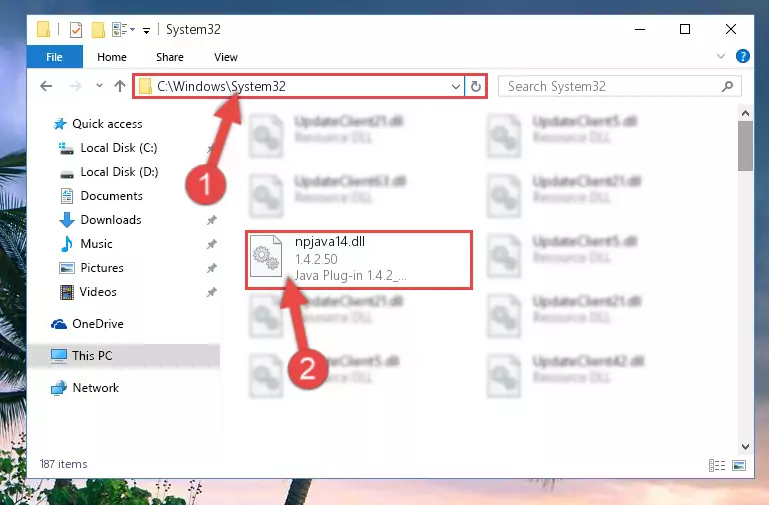769x505 pixels.
Task: Minimize the System32 window
Action: 640,29
